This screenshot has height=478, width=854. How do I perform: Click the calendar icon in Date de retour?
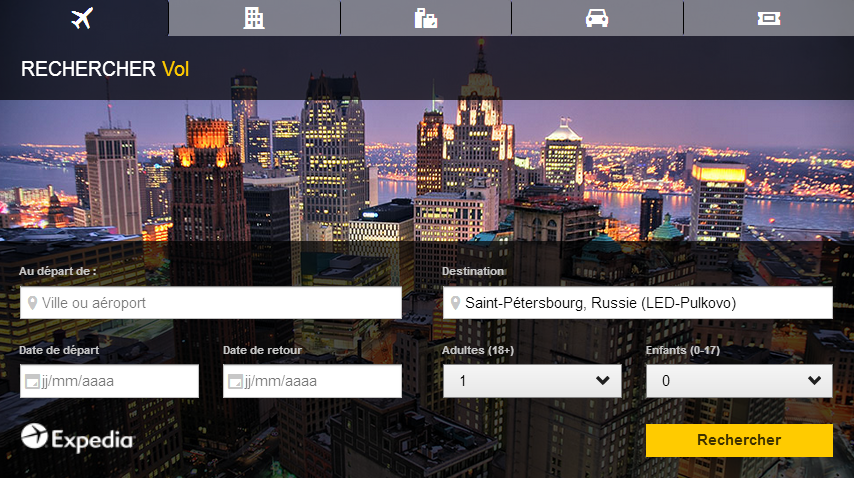[x=236, y=381]
